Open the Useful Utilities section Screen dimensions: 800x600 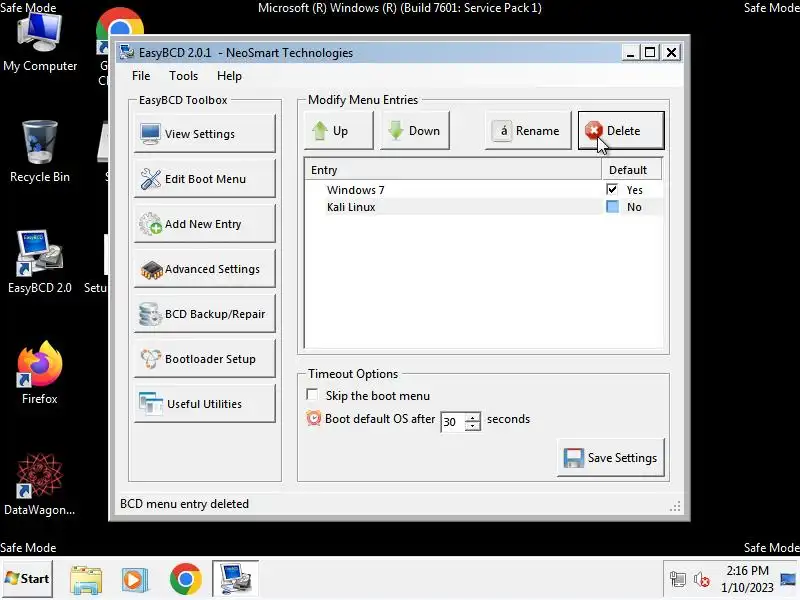[205, 404]
